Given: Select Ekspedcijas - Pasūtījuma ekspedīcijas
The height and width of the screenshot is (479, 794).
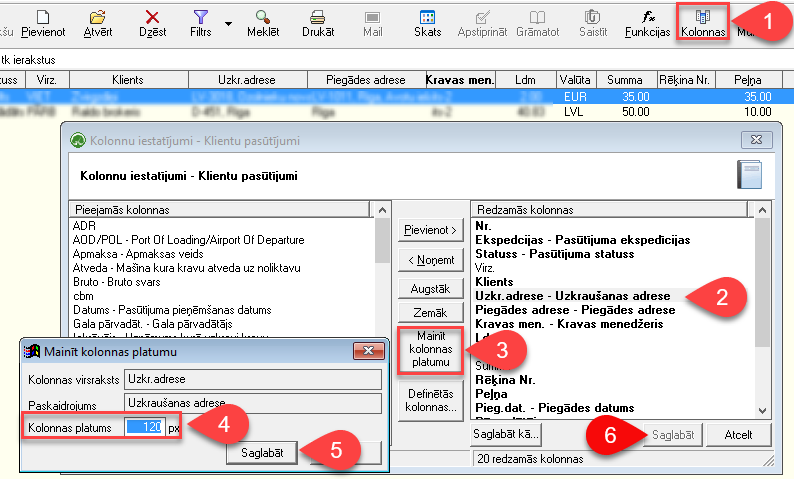Looking at the screenshot, I should point(582,240).
